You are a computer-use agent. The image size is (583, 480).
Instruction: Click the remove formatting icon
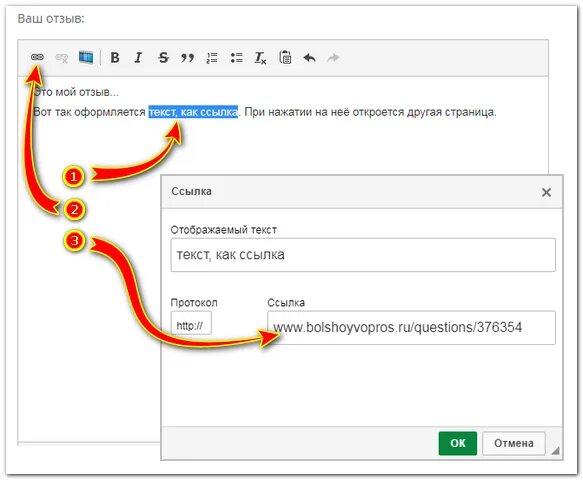(260, 58)
